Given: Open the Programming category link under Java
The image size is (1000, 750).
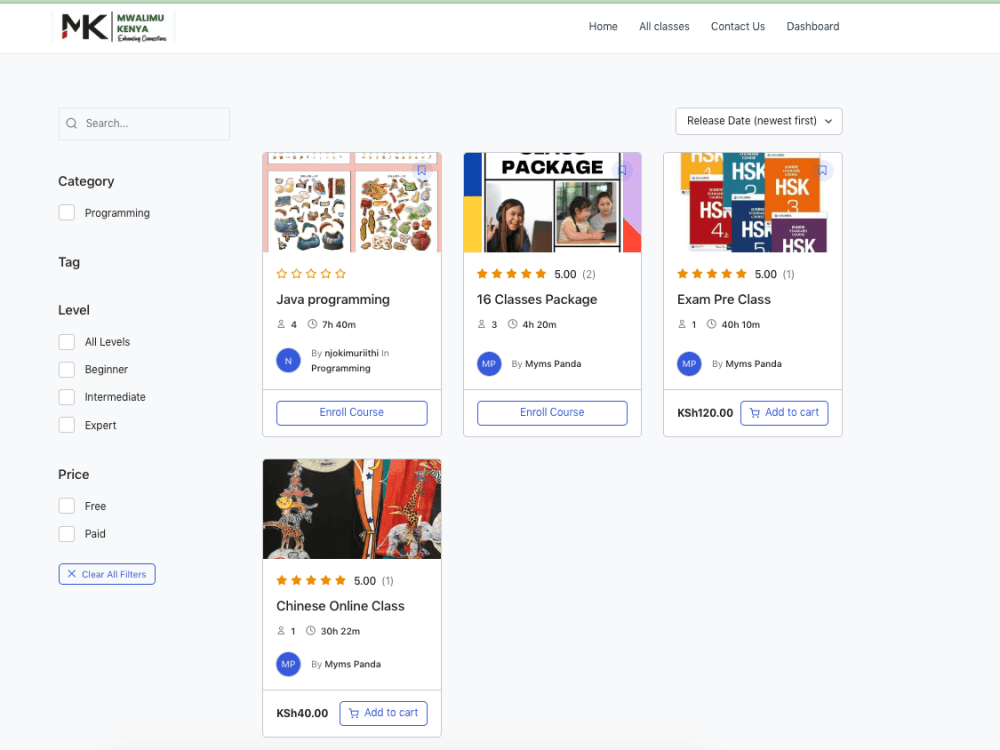Looking at the screenshot, I should 341,368.
